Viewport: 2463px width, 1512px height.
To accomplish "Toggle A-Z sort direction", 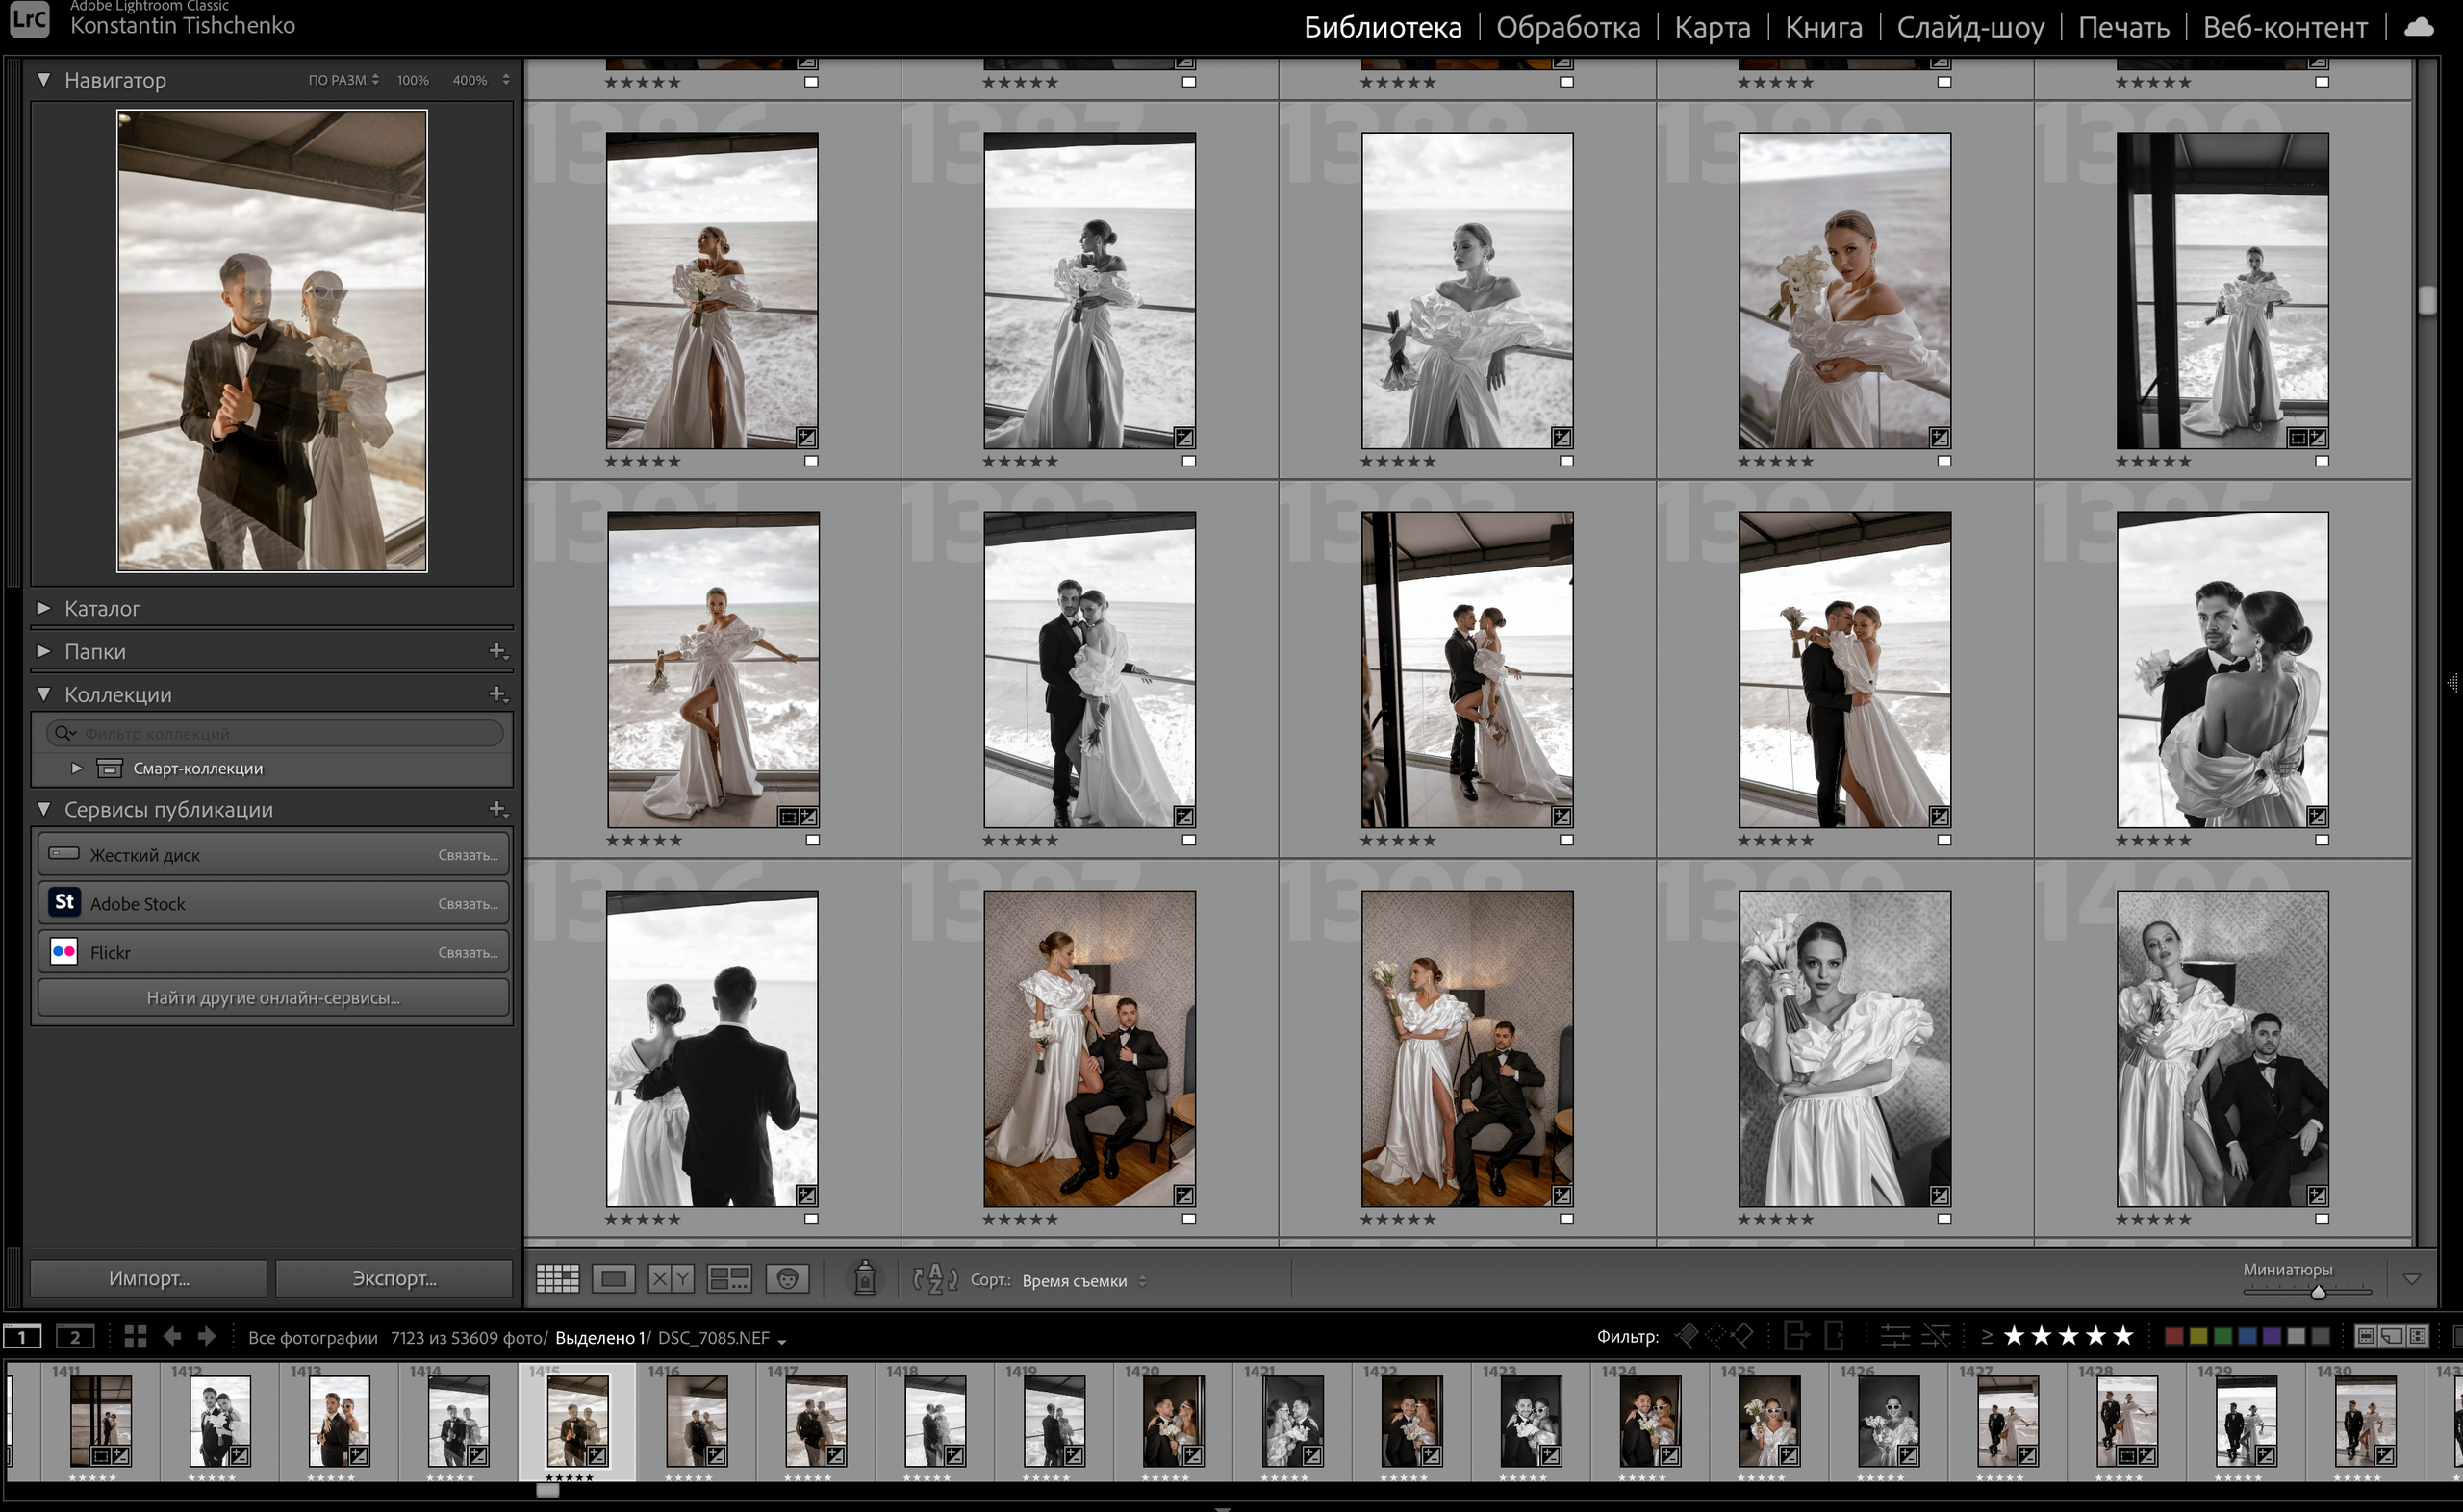I will click(935, 1278).
